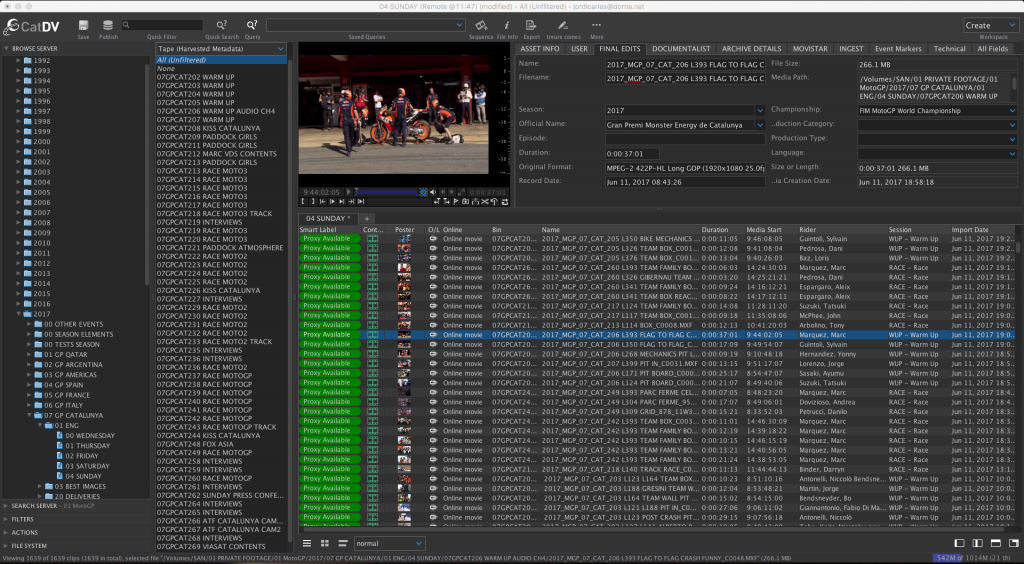Viewport: 1024px width, 564px height.
Task: Click the Publish database icon
Action: tap(108, 25)
